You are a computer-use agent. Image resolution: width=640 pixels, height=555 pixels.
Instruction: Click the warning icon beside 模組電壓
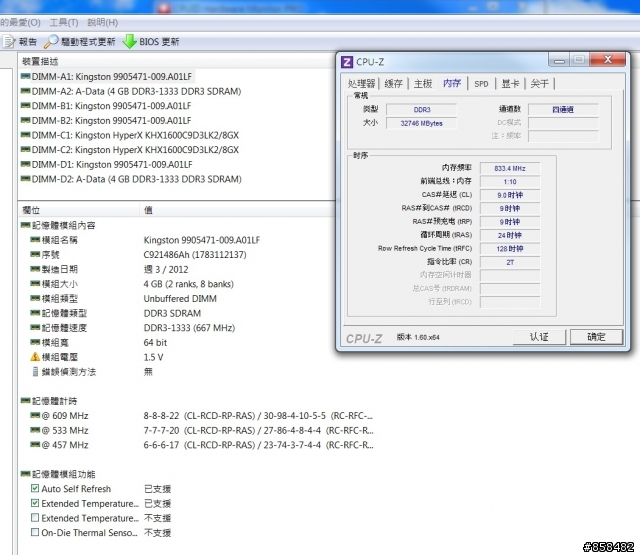pyautogui.click(x=35, y=357)
